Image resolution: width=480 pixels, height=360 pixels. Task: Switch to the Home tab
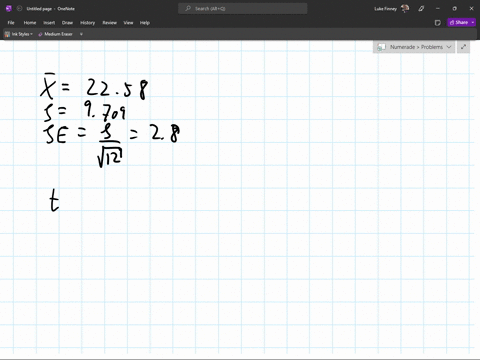pyautogui.click(x=30, y=23)
